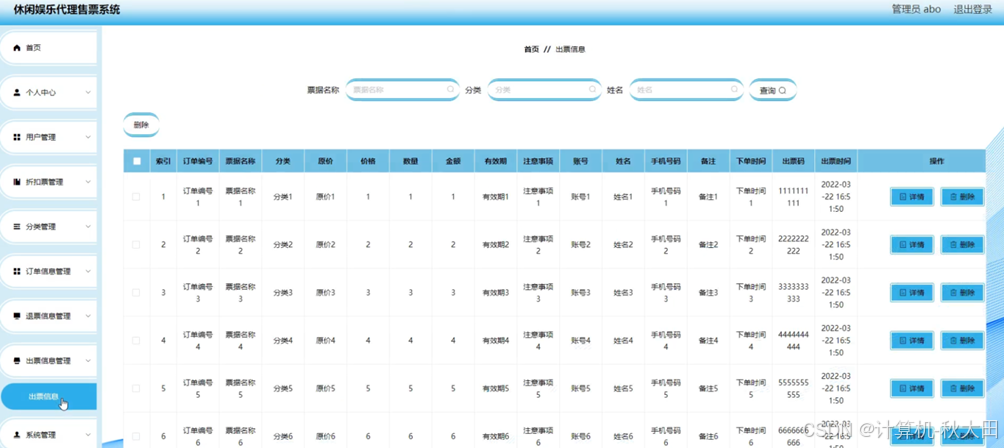Click the grid icon for 用户管理
1004x448 pixels.
coord(17,138)
